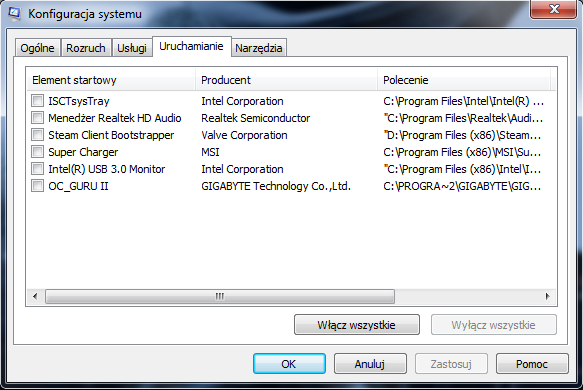
Task: Tick the Menedżer Realtek HD Audio checkbox
Action: click(x=37, y=117)
